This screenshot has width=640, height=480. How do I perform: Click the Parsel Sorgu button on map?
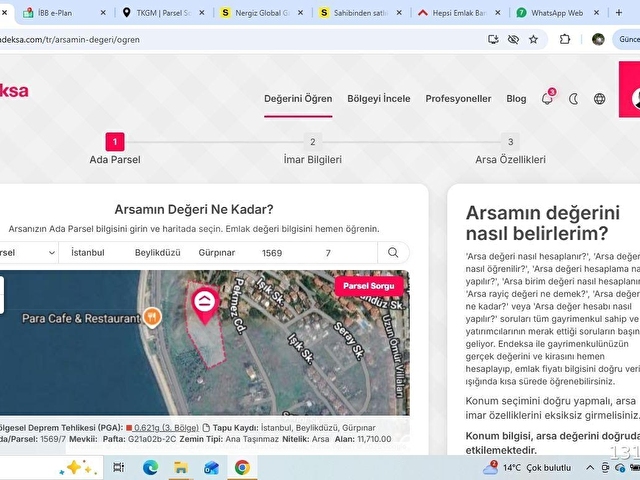pos(369,286)
